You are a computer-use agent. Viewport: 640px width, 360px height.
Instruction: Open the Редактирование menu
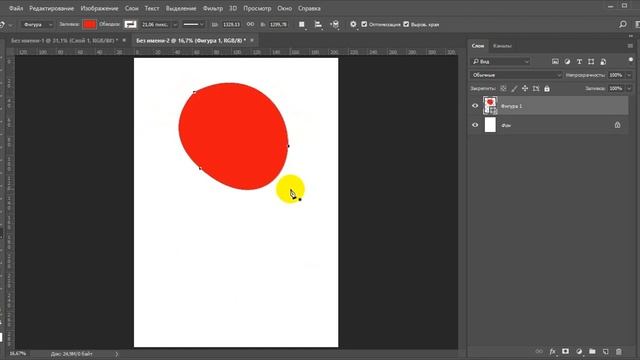(x=51, y=8)
